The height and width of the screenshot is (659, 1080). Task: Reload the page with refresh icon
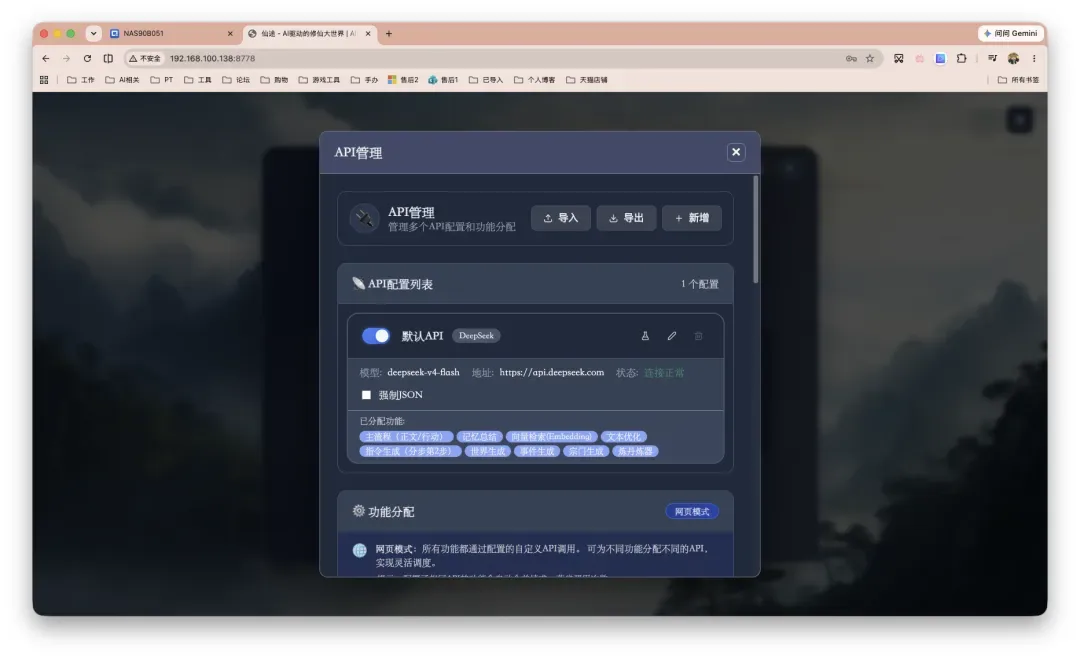[x=87, y=59]
